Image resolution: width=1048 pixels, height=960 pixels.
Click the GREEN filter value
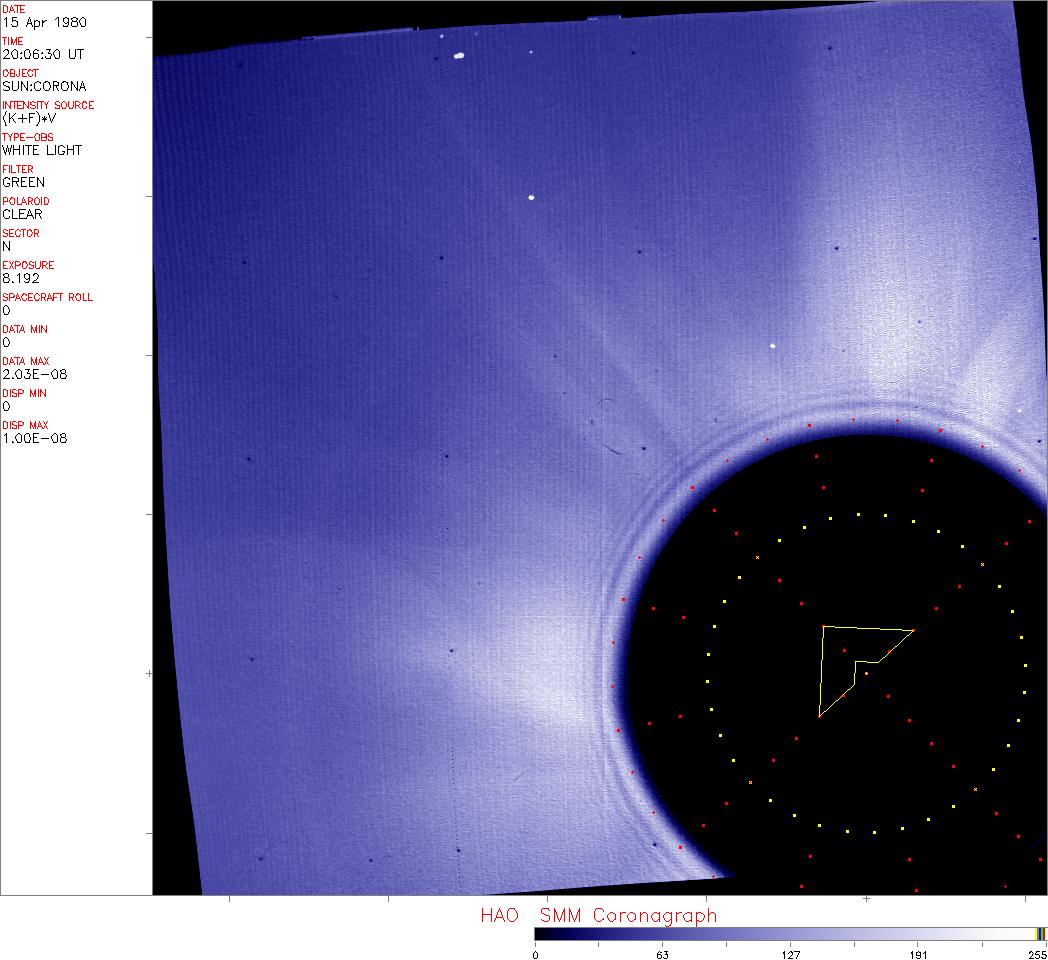pyautogui.click(x=23, y=182)
